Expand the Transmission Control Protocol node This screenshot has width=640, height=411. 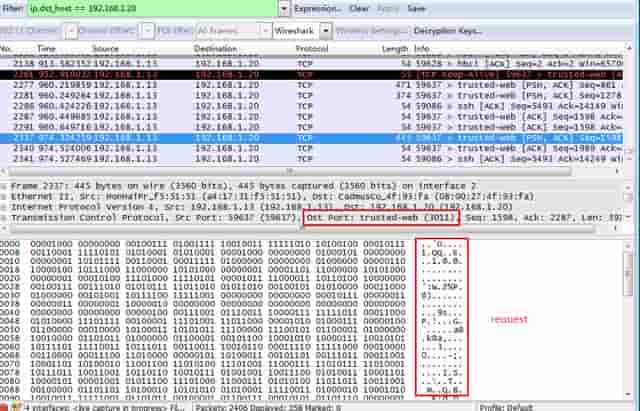click(4, 218)
